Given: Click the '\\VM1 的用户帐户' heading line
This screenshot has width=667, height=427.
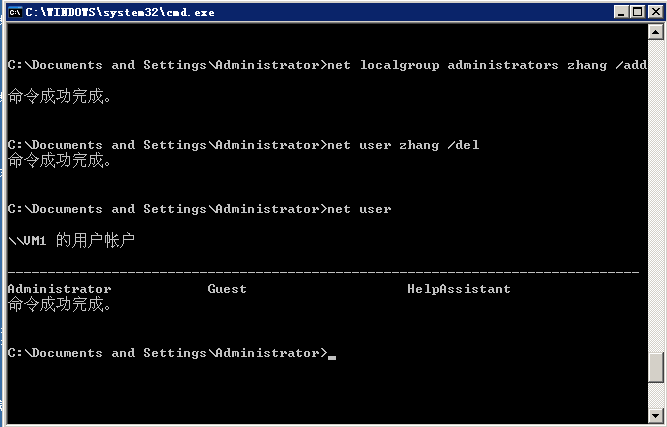Looking at the screenshot, I should click(x=70, y=241).
